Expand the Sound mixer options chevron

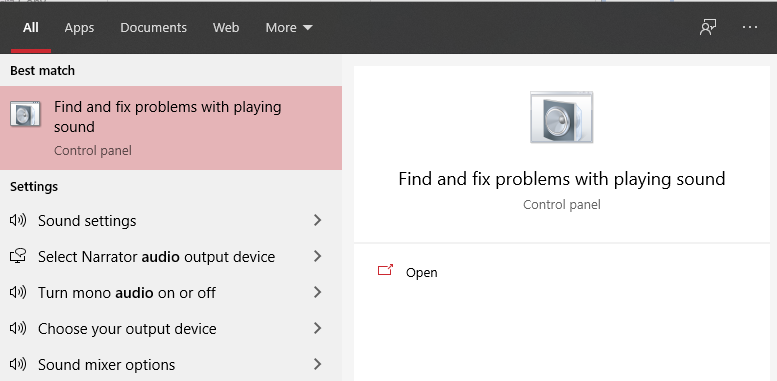point(318,365)
